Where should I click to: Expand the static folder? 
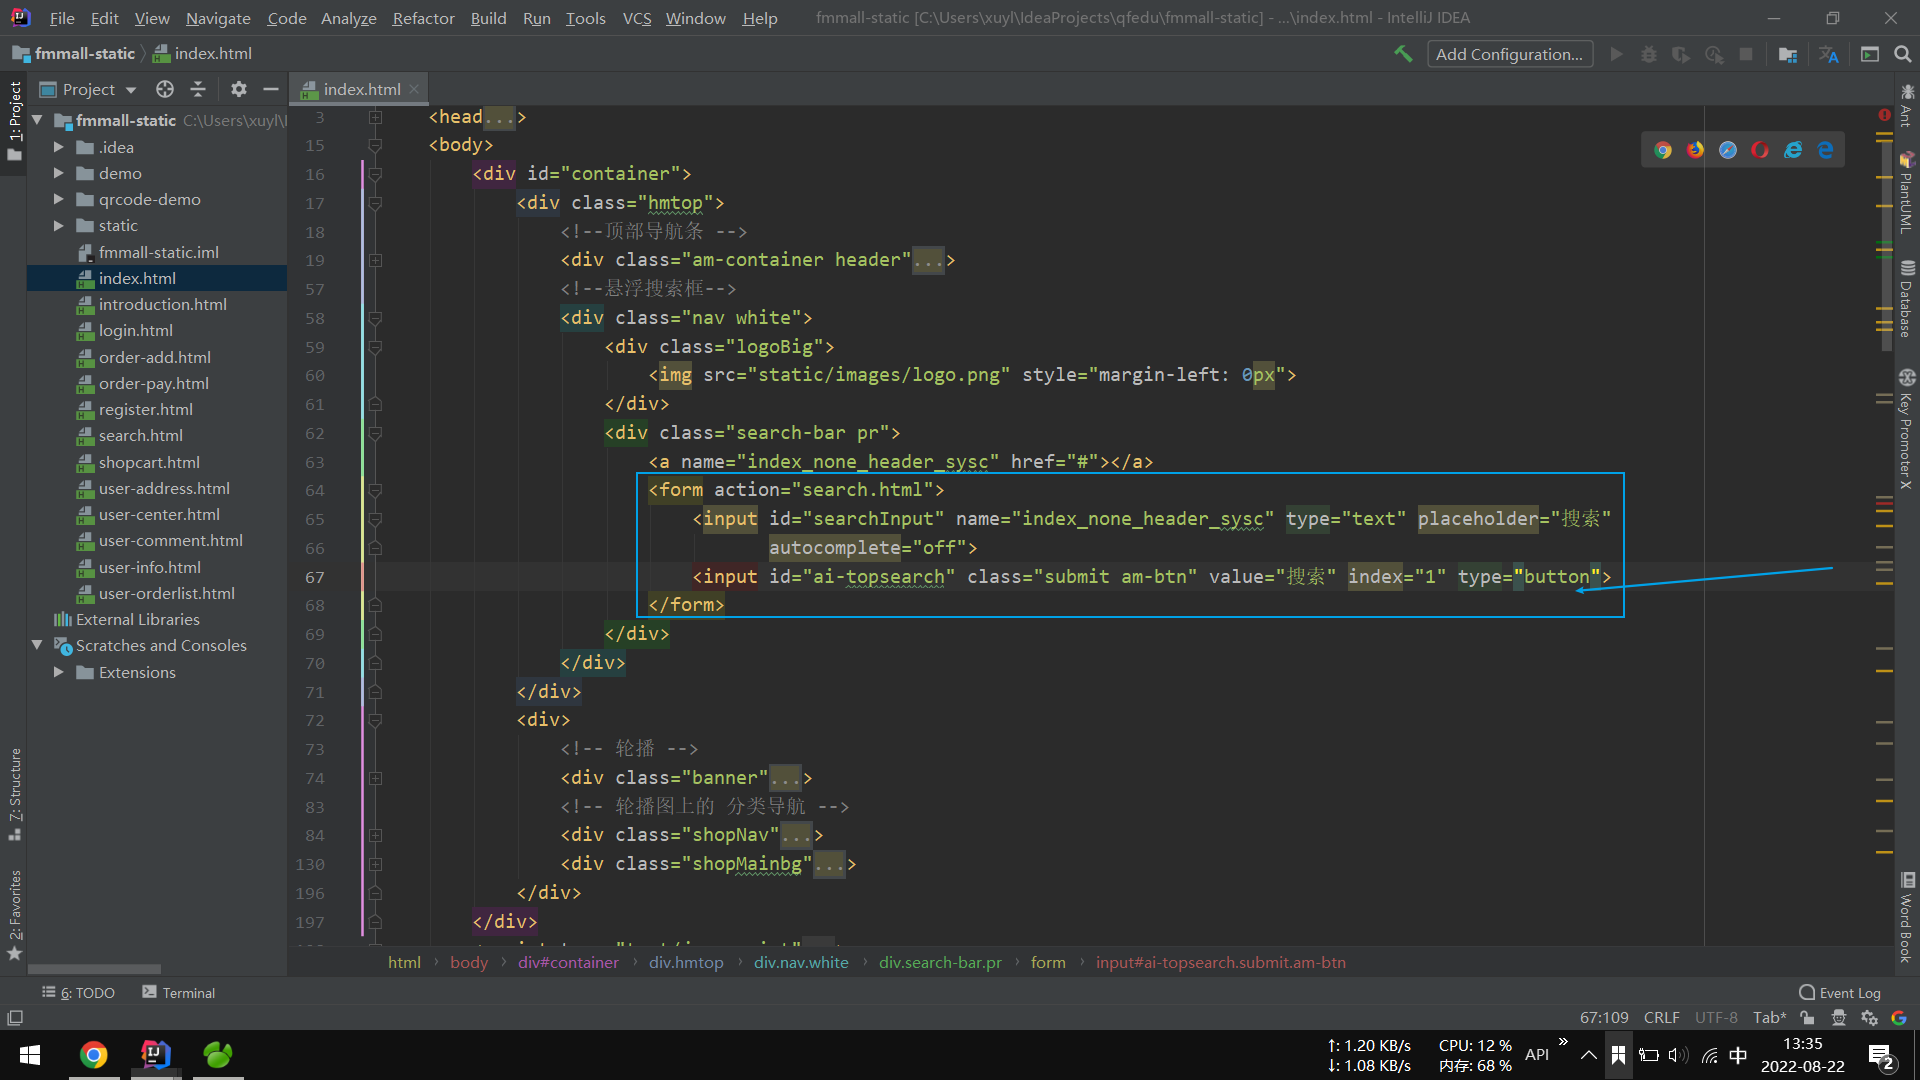pos(59,225)
